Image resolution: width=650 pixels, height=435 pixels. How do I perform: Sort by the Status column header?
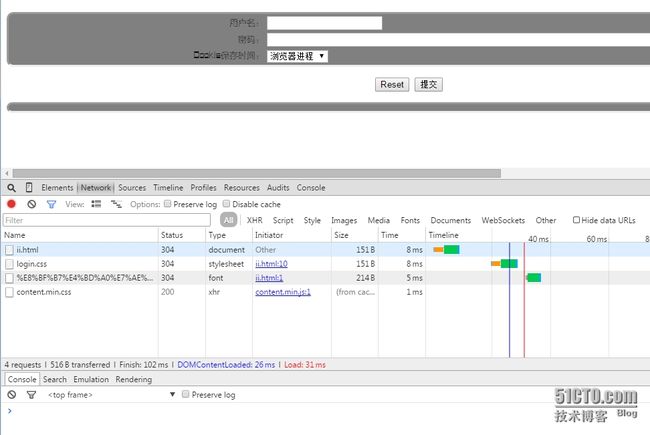pyautogui.click(x=182, y=235)
